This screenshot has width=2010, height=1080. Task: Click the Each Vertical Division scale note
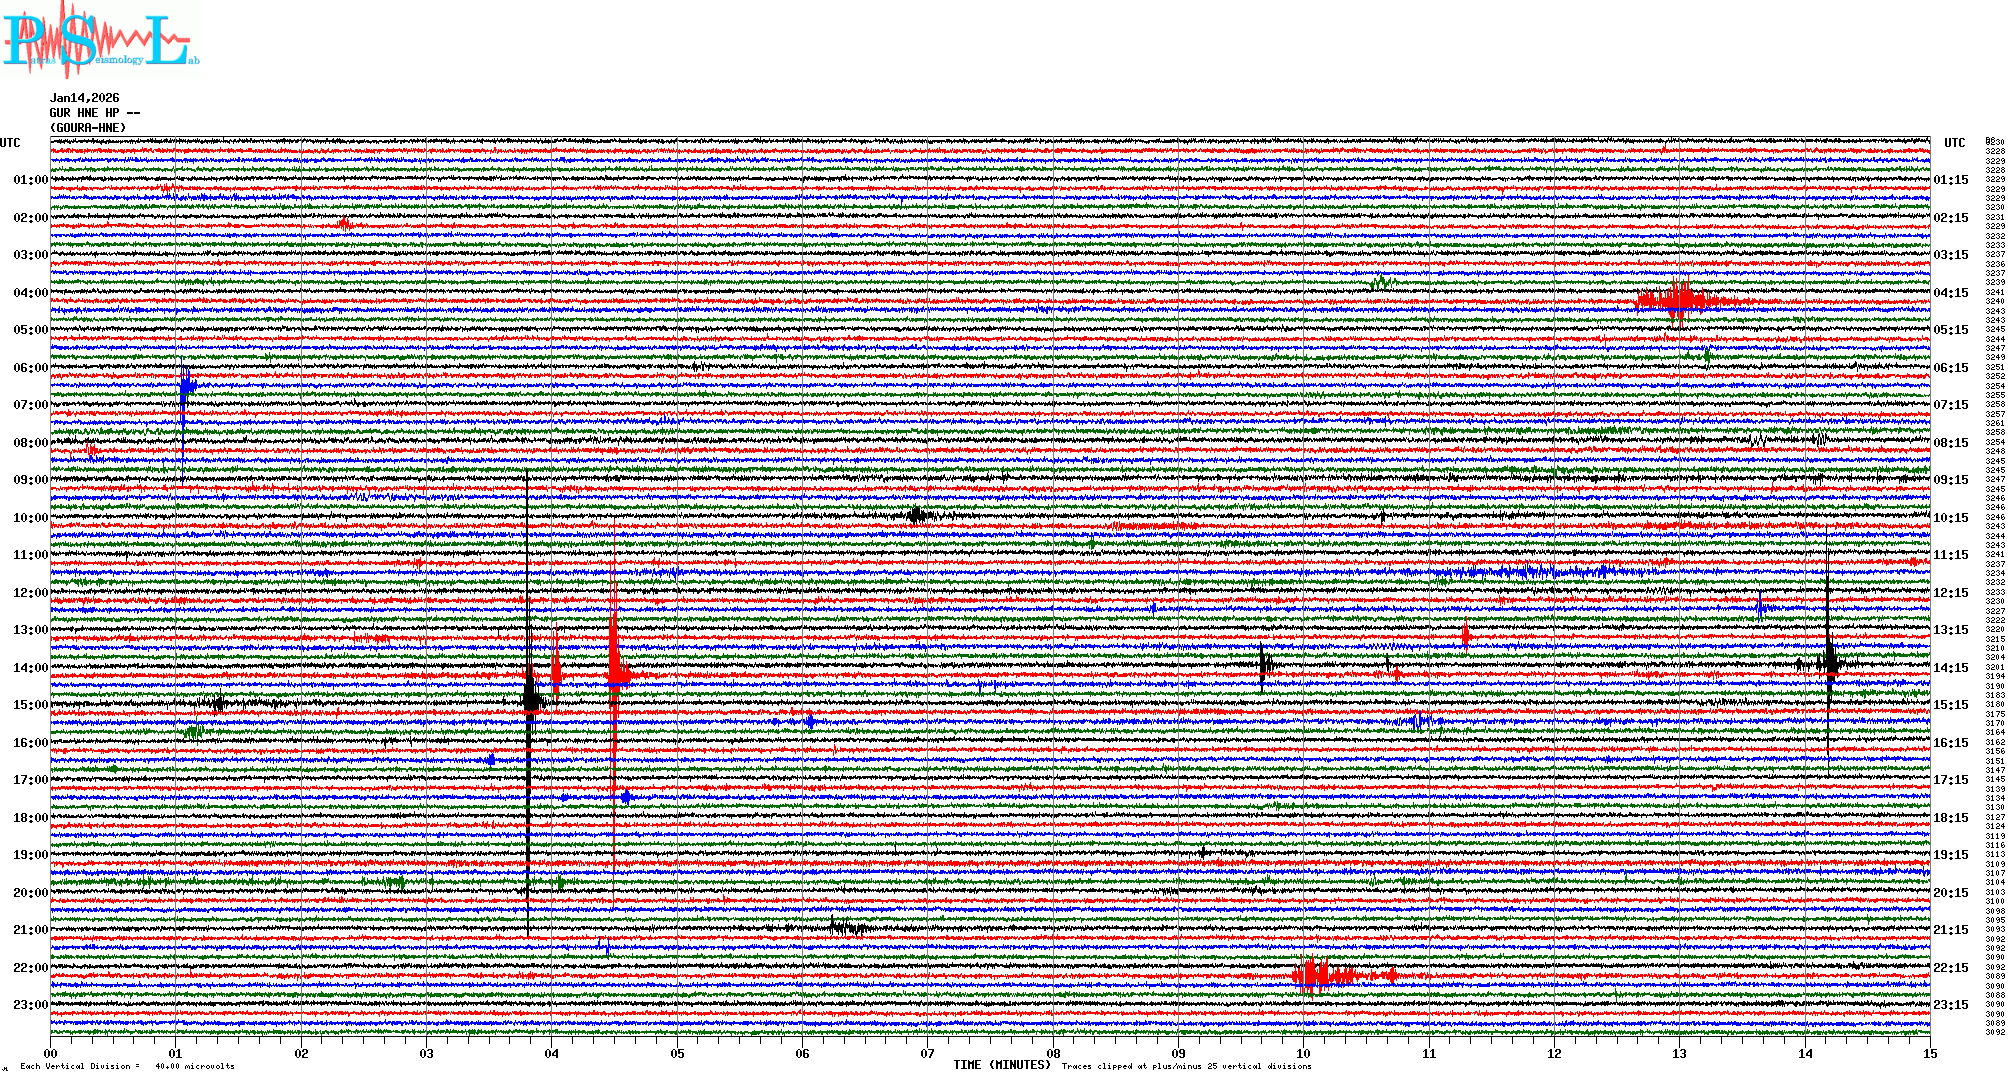(127, 1066)
